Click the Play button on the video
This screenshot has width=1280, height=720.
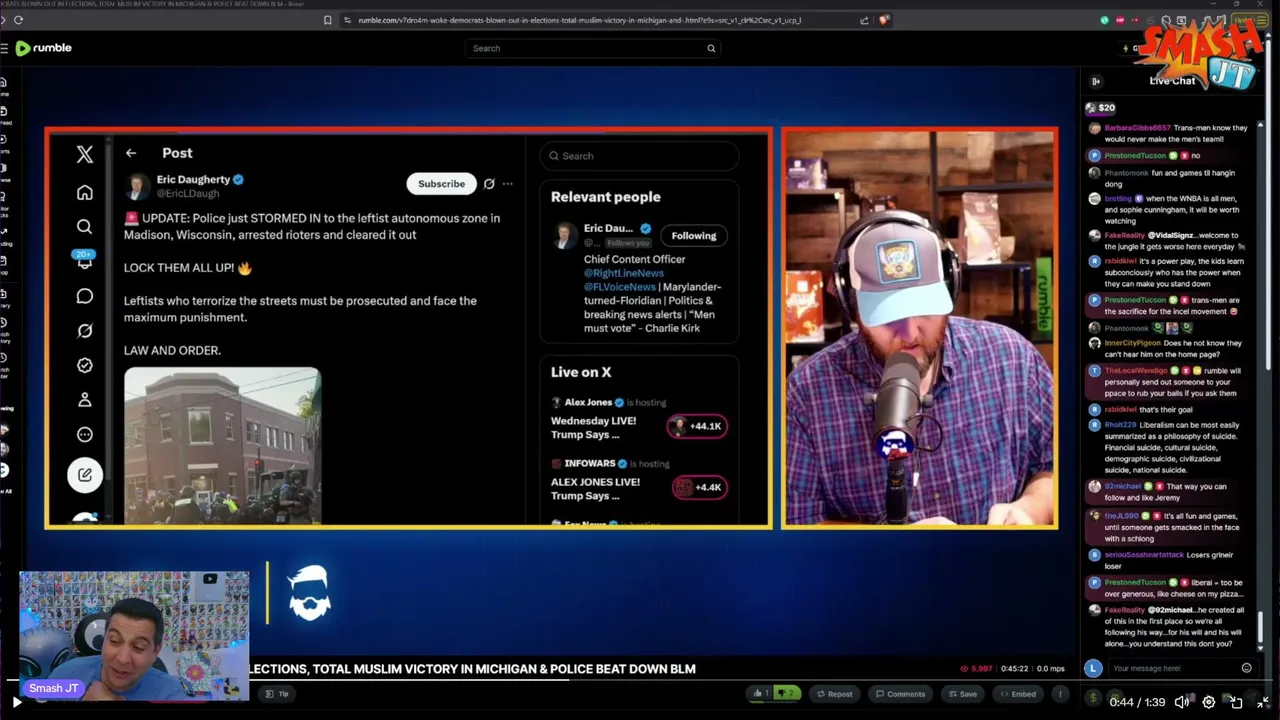tap(16, 702)
